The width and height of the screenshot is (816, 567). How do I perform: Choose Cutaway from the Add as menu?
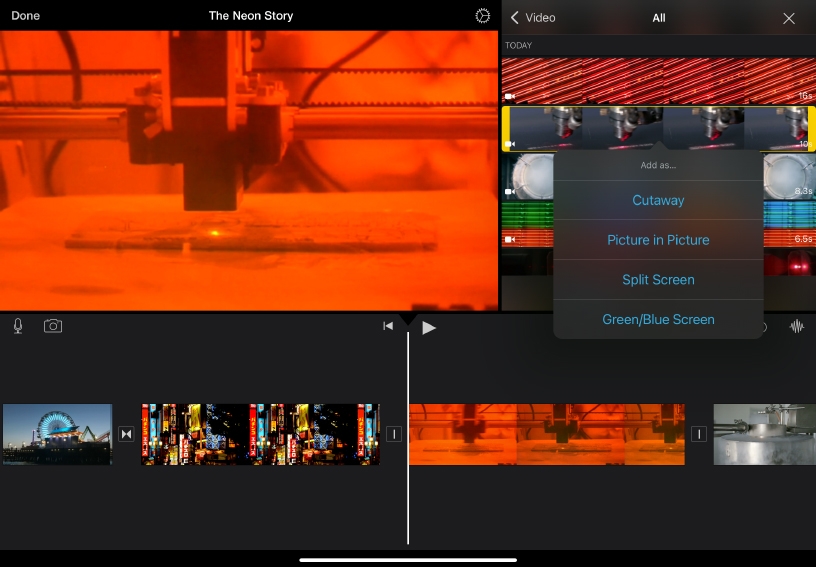pos(658,200)
